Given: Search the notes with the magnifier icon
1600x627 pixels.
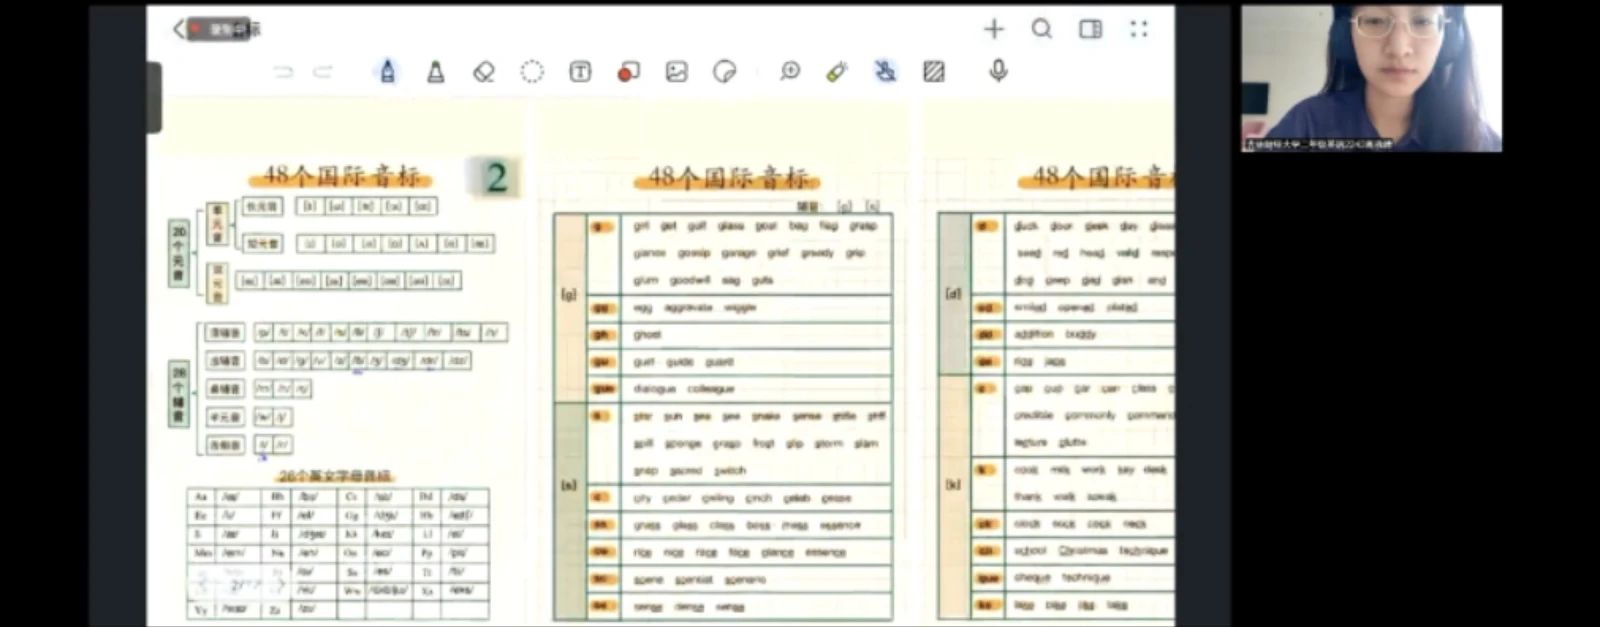Looking at the screenshot, I should click(1042, 29).
